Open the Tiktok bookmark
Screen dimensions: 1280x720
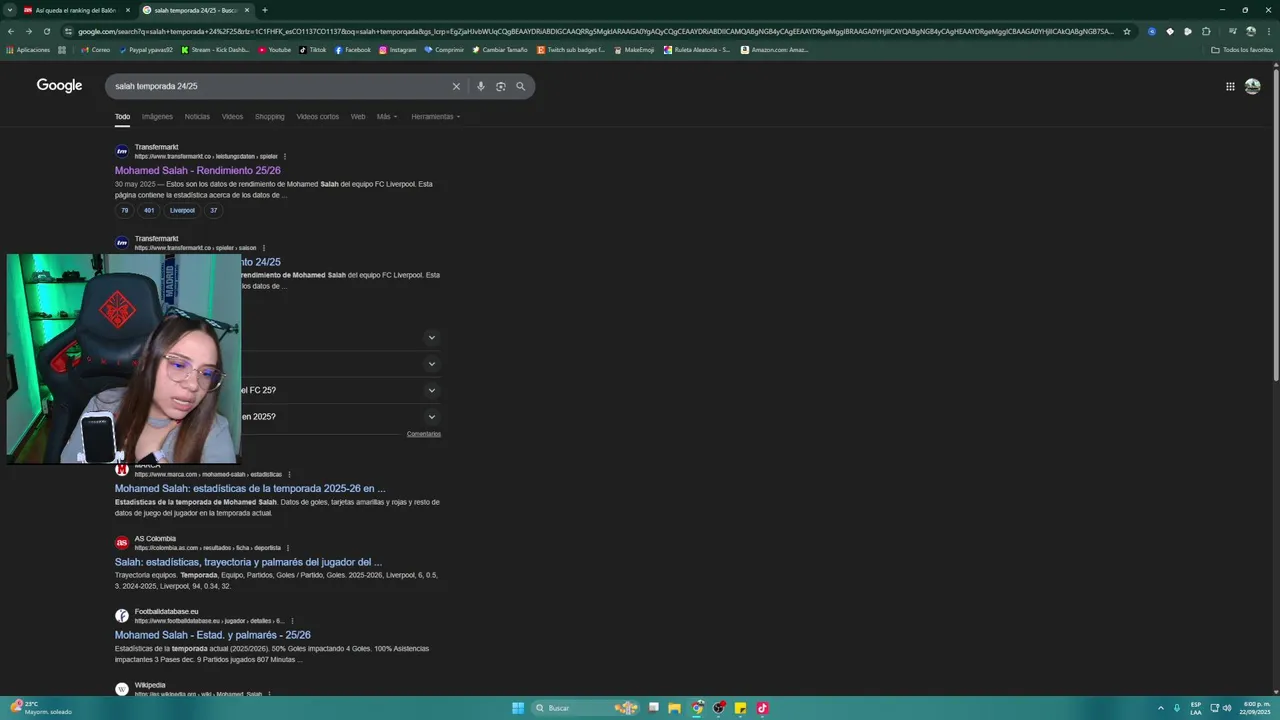pos(313,50)
